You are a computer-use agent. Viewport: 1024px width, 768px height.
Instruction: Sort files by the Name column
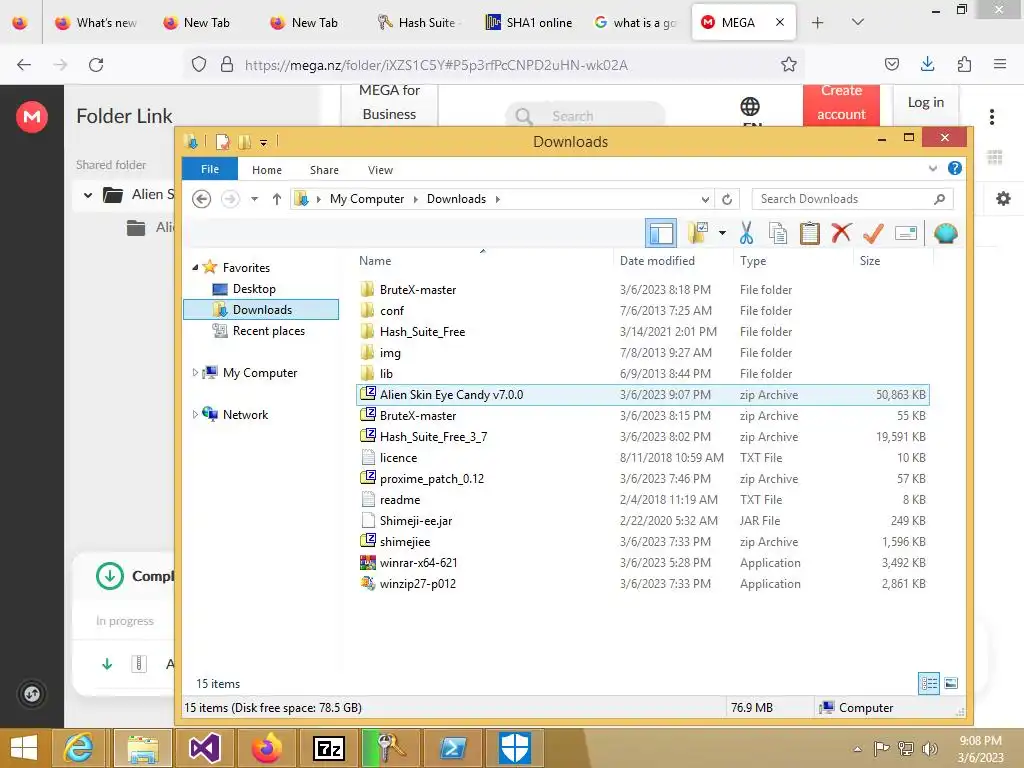[x=375, y=261]
